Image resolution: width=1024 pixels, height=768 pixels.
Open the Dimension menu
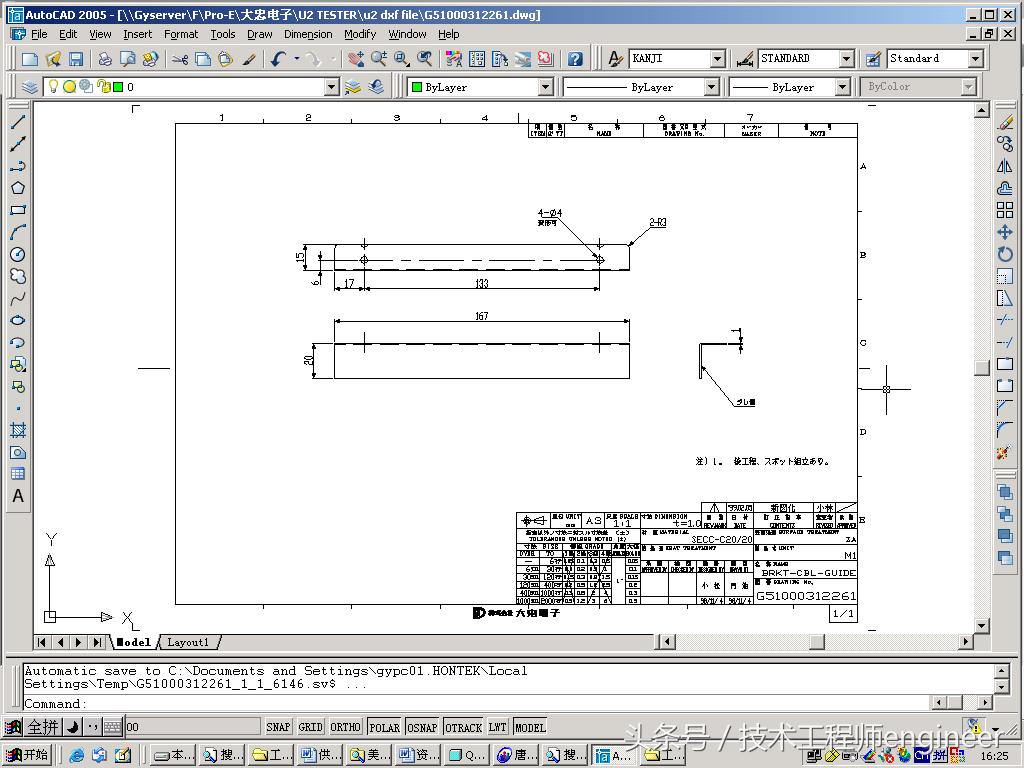tap(308, 34)
